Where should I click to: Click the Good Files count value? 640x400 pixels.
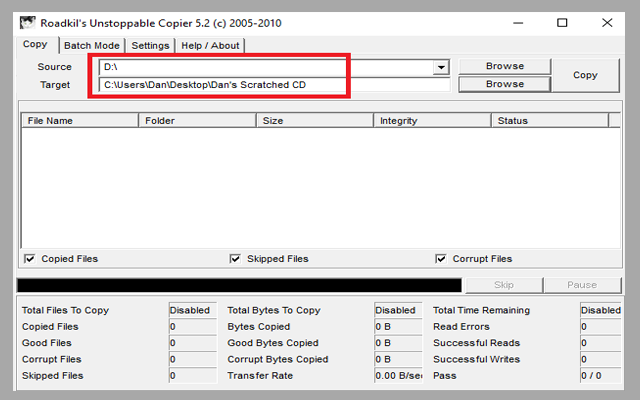193,343
